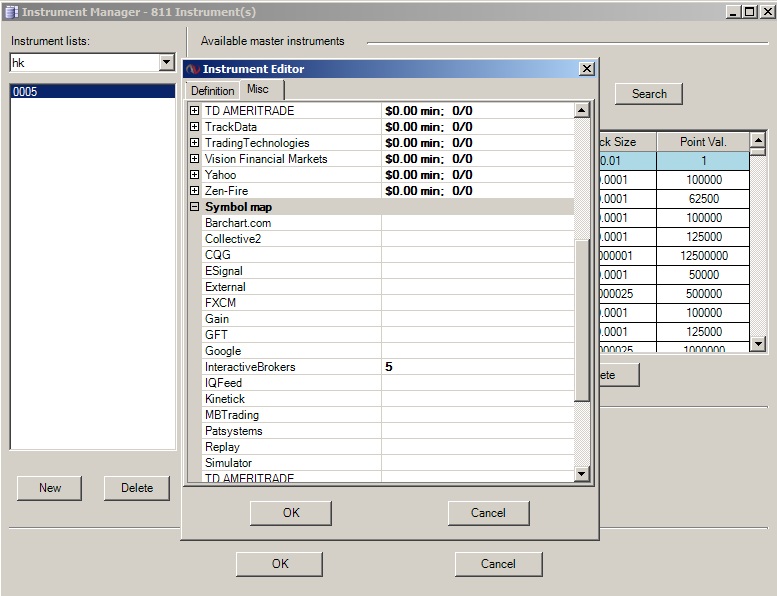Click the ESignal symbol map value field
The image size is (777, 596).
click(x=478, y=271)
